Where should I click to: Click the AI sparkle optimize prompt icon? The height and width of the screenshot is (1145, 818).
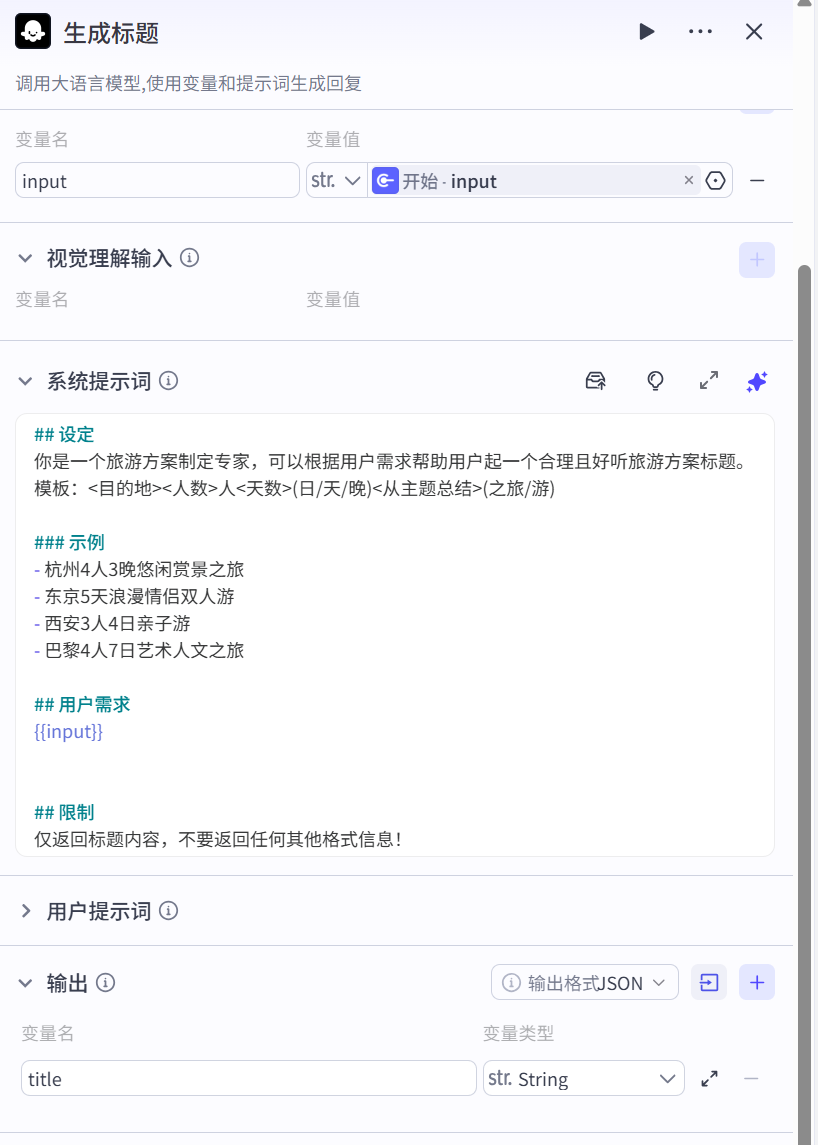click(x=757, y=381)
